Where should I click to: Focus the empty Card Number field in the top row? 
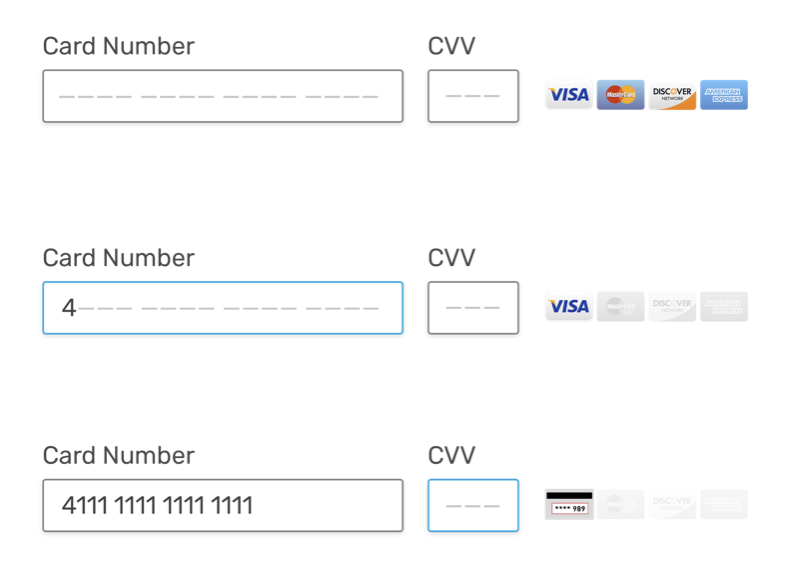click(222, 96)
